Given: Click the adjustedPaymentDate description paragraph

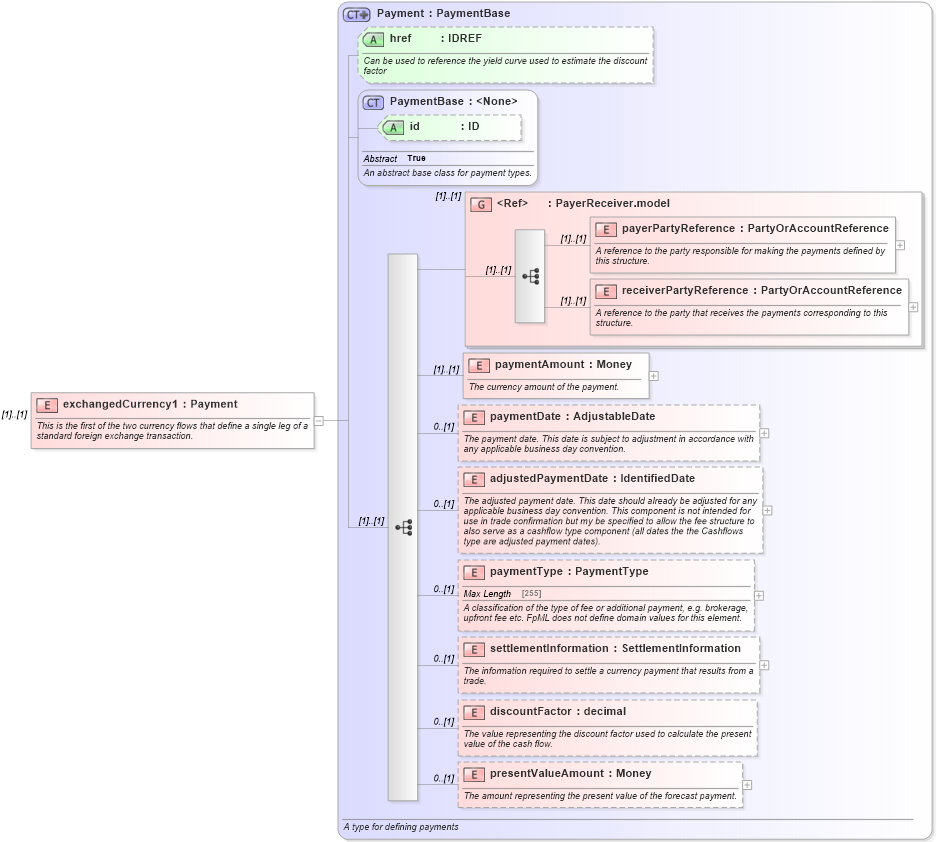Looking at the screenshot, I should pyautogui.click(x=610, y=521).
